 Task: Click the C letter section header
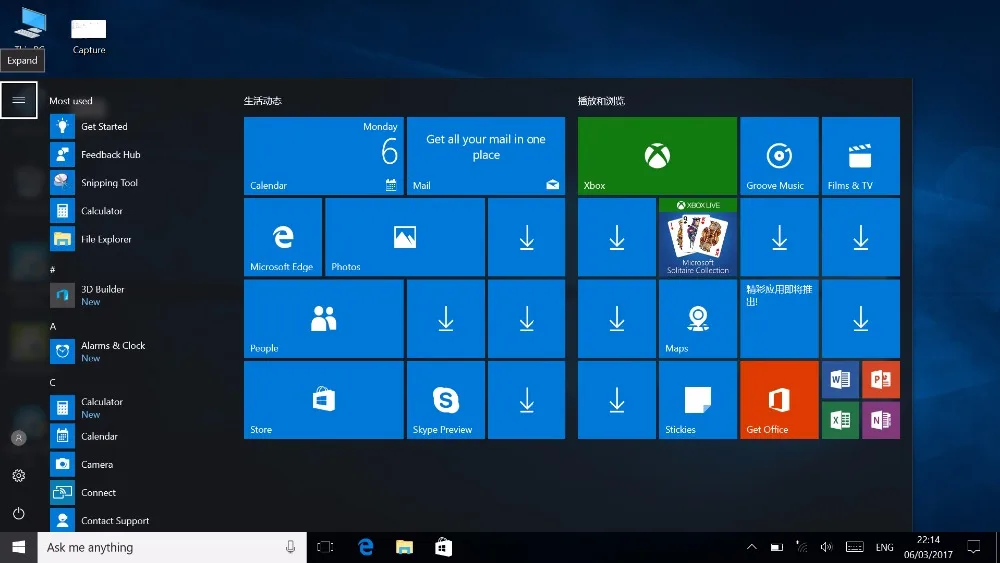53,383
